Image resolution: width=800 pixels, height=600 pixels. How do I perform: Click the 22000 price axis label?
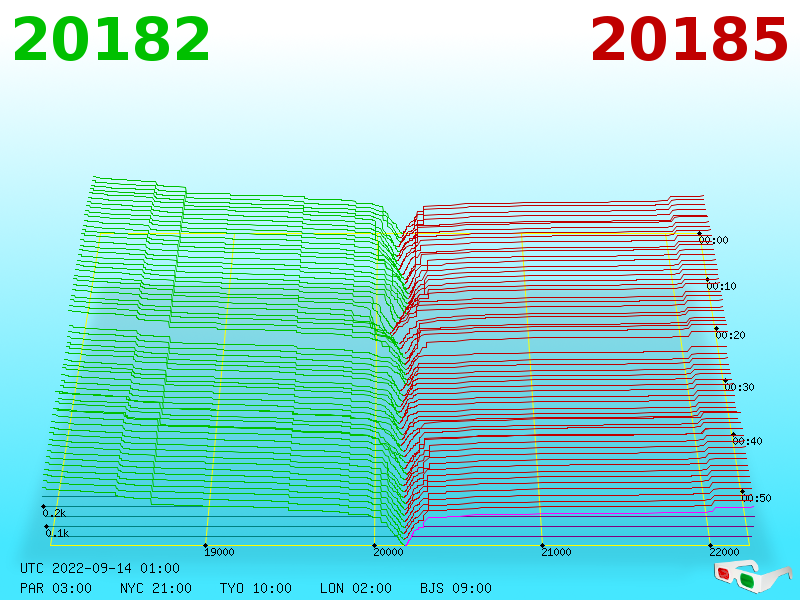pos(724,552)
